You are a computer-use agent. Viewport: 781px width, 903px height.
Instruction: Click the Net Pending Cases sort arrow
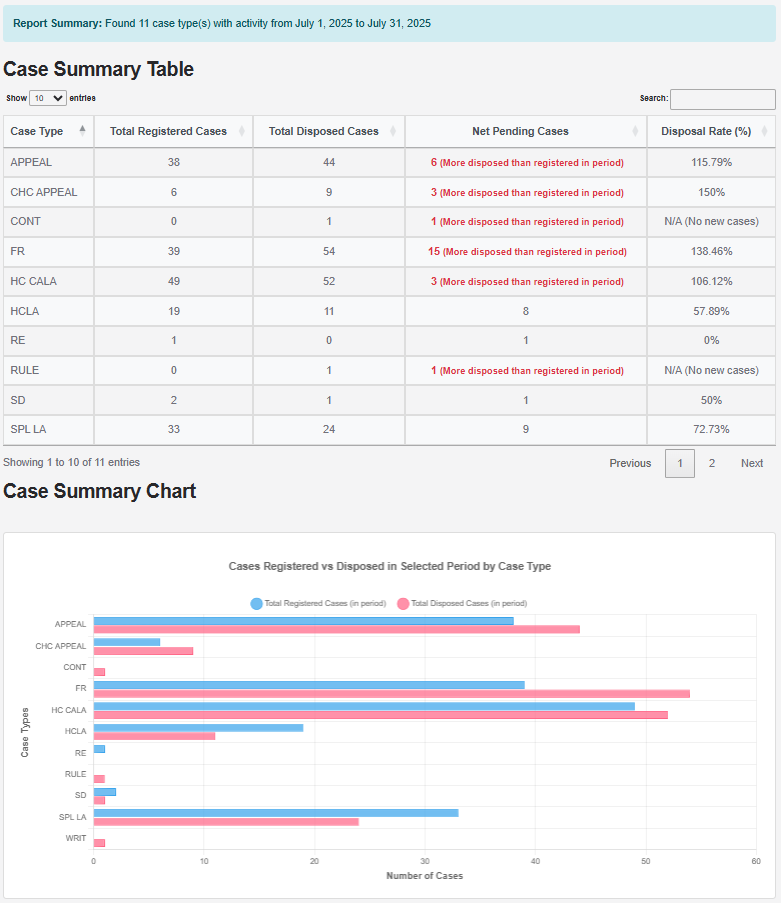[x=635, y=131]
